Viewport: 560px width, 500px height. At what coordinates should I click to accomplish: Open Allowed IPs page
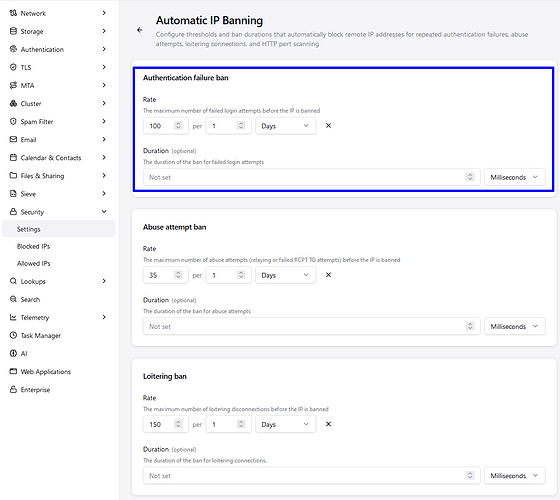point(34,263)
